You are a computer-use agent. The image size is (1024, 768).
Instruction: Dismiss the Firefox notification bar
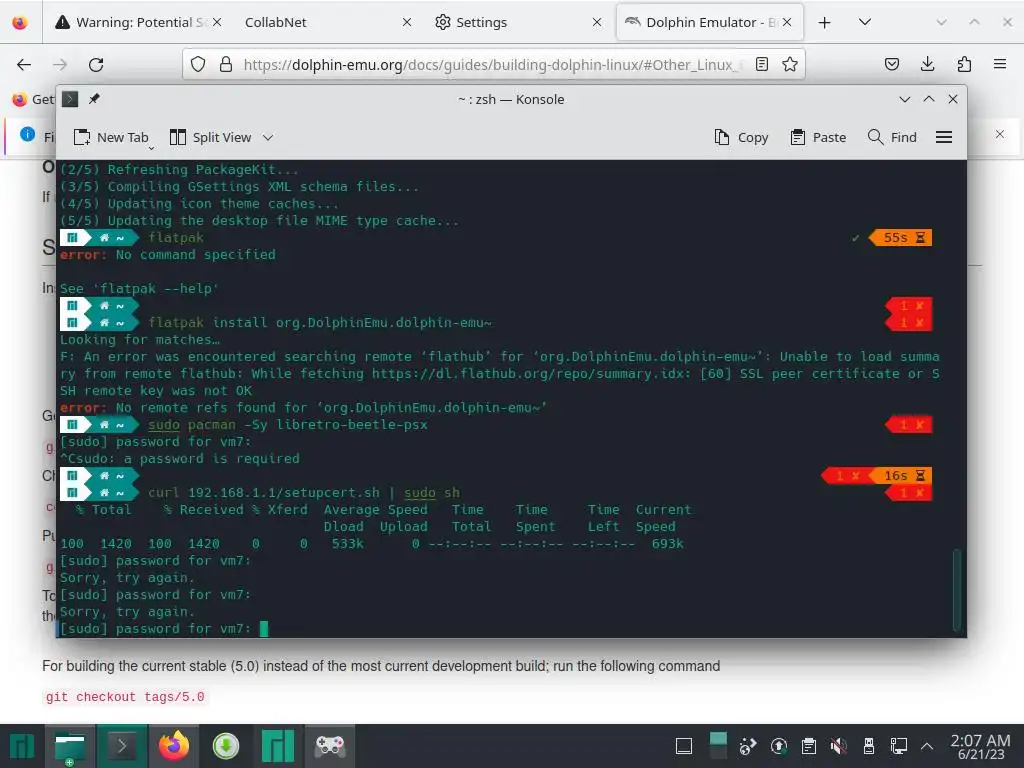1000,134
